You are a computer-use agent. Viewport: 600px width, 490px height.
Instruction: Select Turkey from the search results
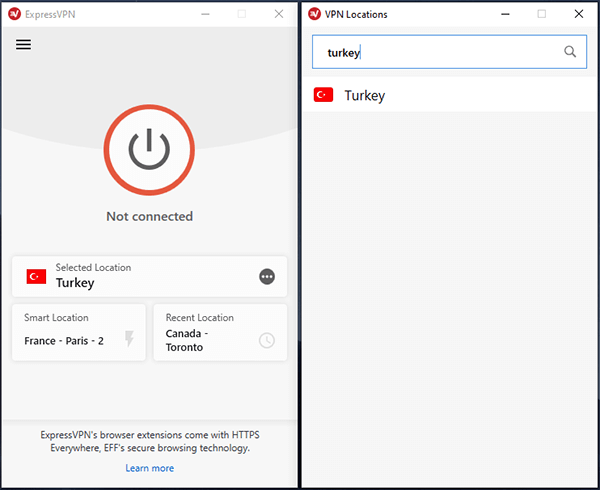click(x=450, y=95)
